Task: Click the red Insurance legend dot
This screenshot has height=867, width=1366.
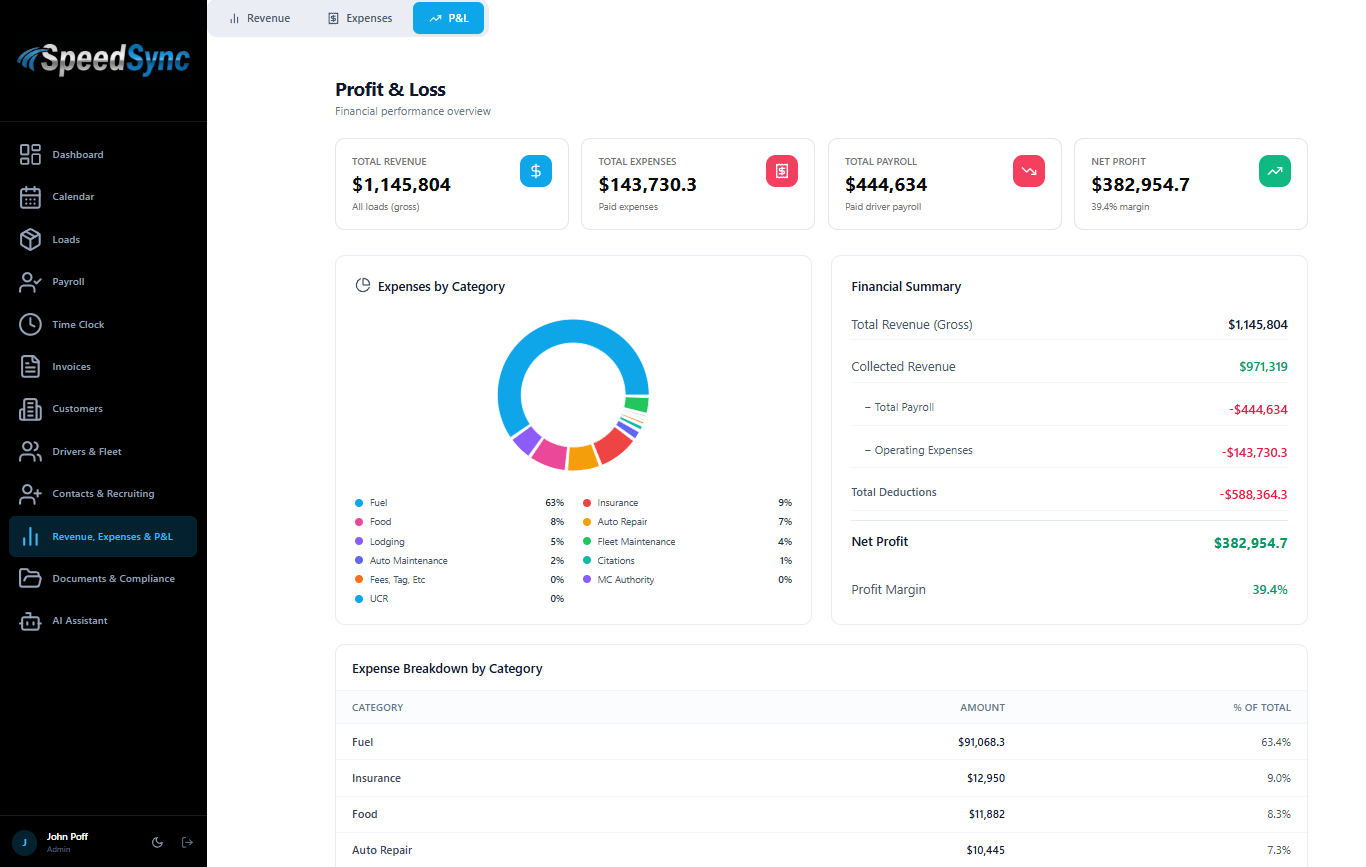Action: pyautogui.click(x=587, y=503)
